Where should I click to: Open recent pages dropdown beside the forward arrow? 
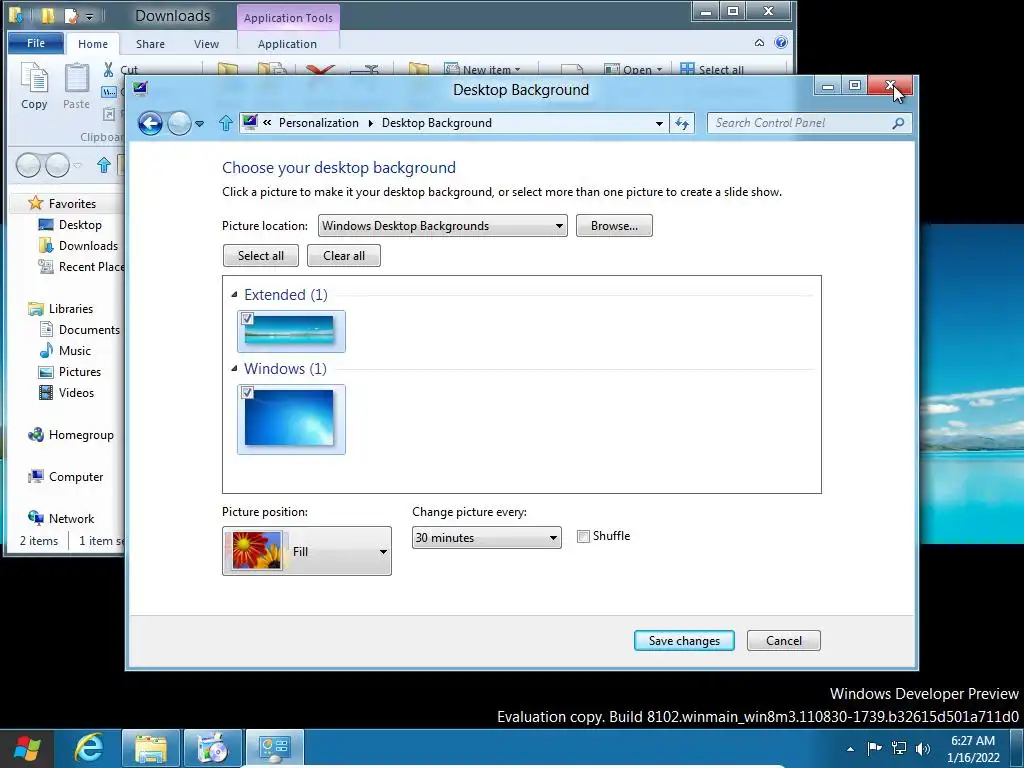(199, 123)
